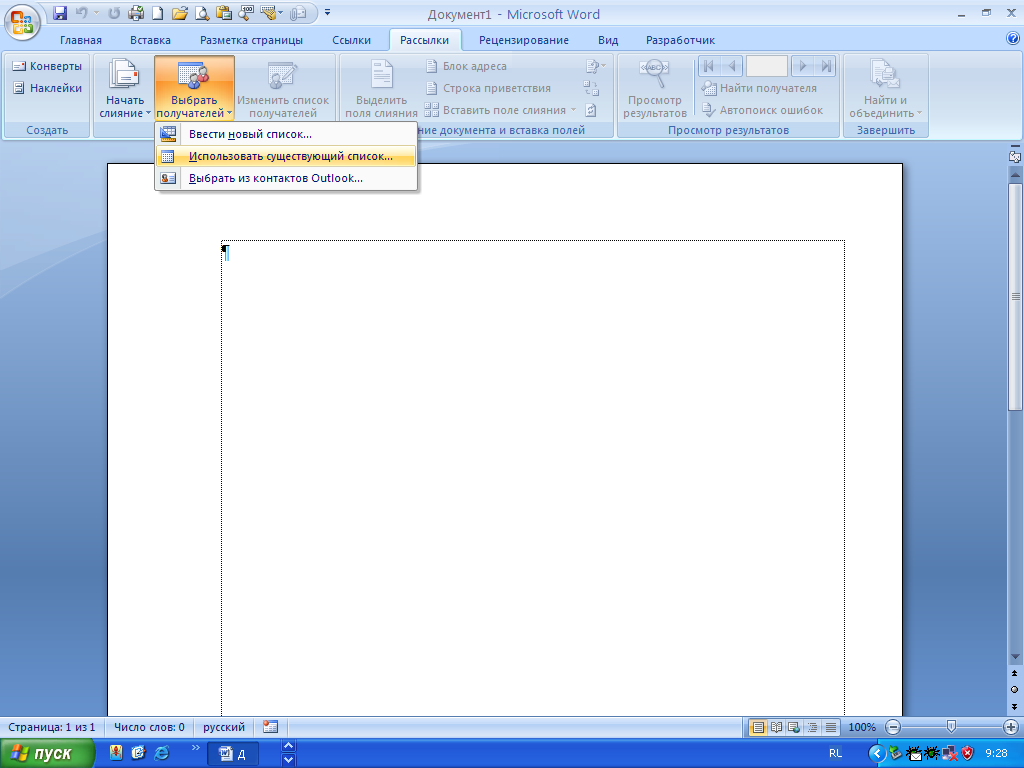Click the Конверты envelopes button
Screen dimensions: 1024x768
tap(47, 66)
